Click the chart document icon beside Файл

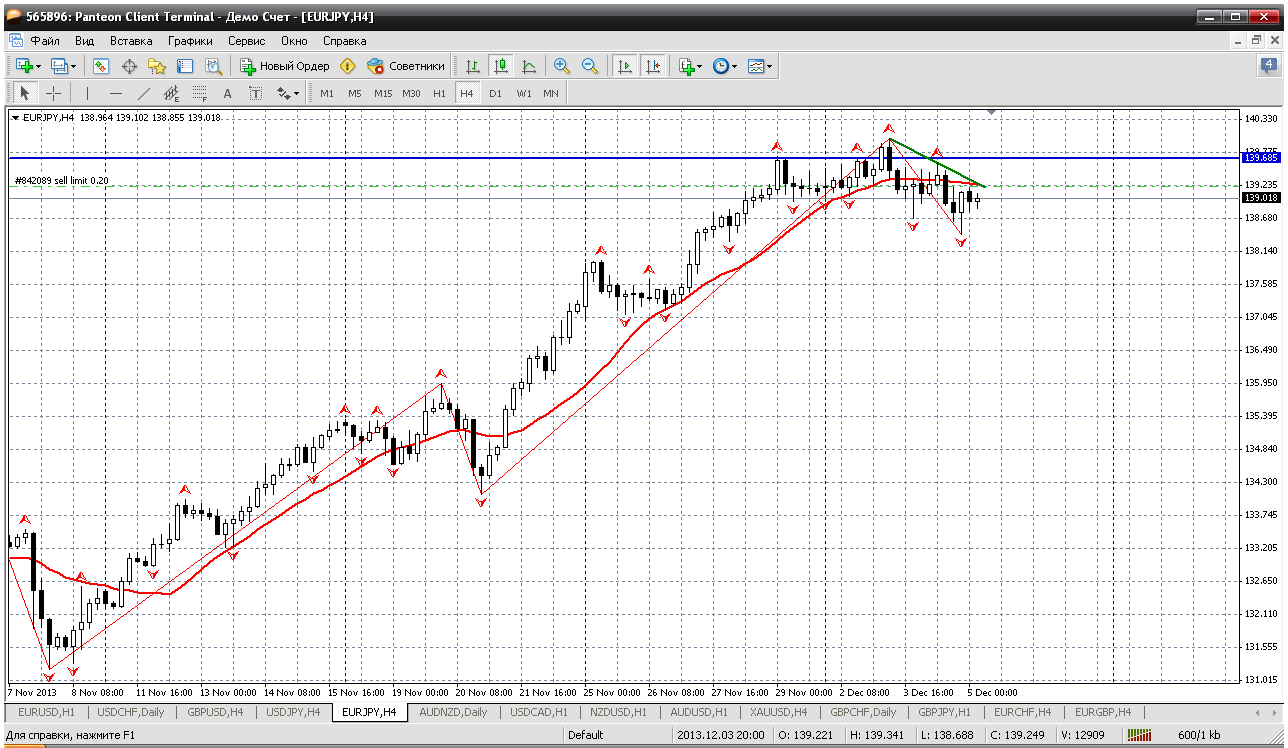click(15, 41)
